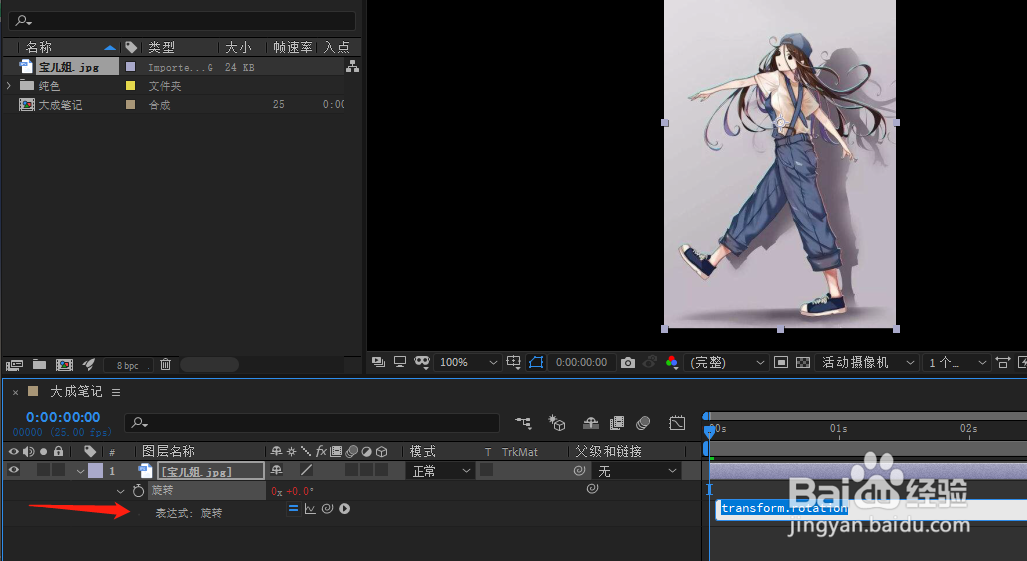Screen dimensions: 1027x561
Task: Toggle quality switch of 宝儿姐.jpg layer
Action: click(x=306, y=470)
